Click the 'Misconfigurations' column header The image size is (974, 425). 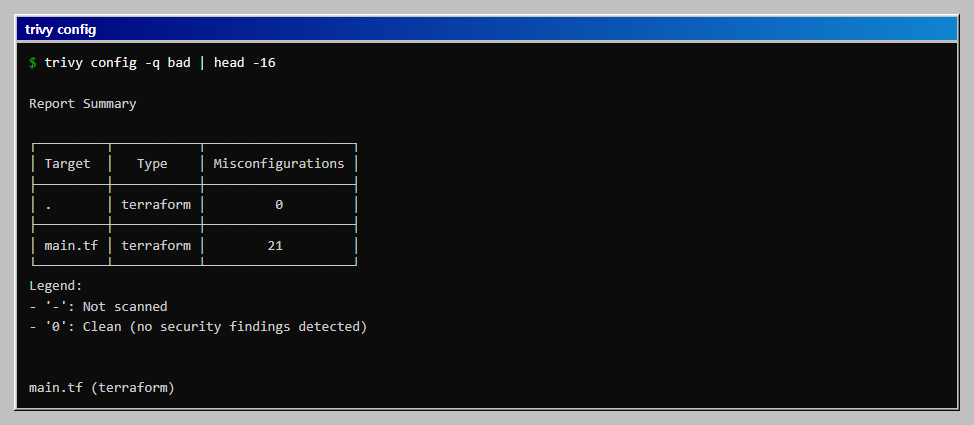click(279, 163)
